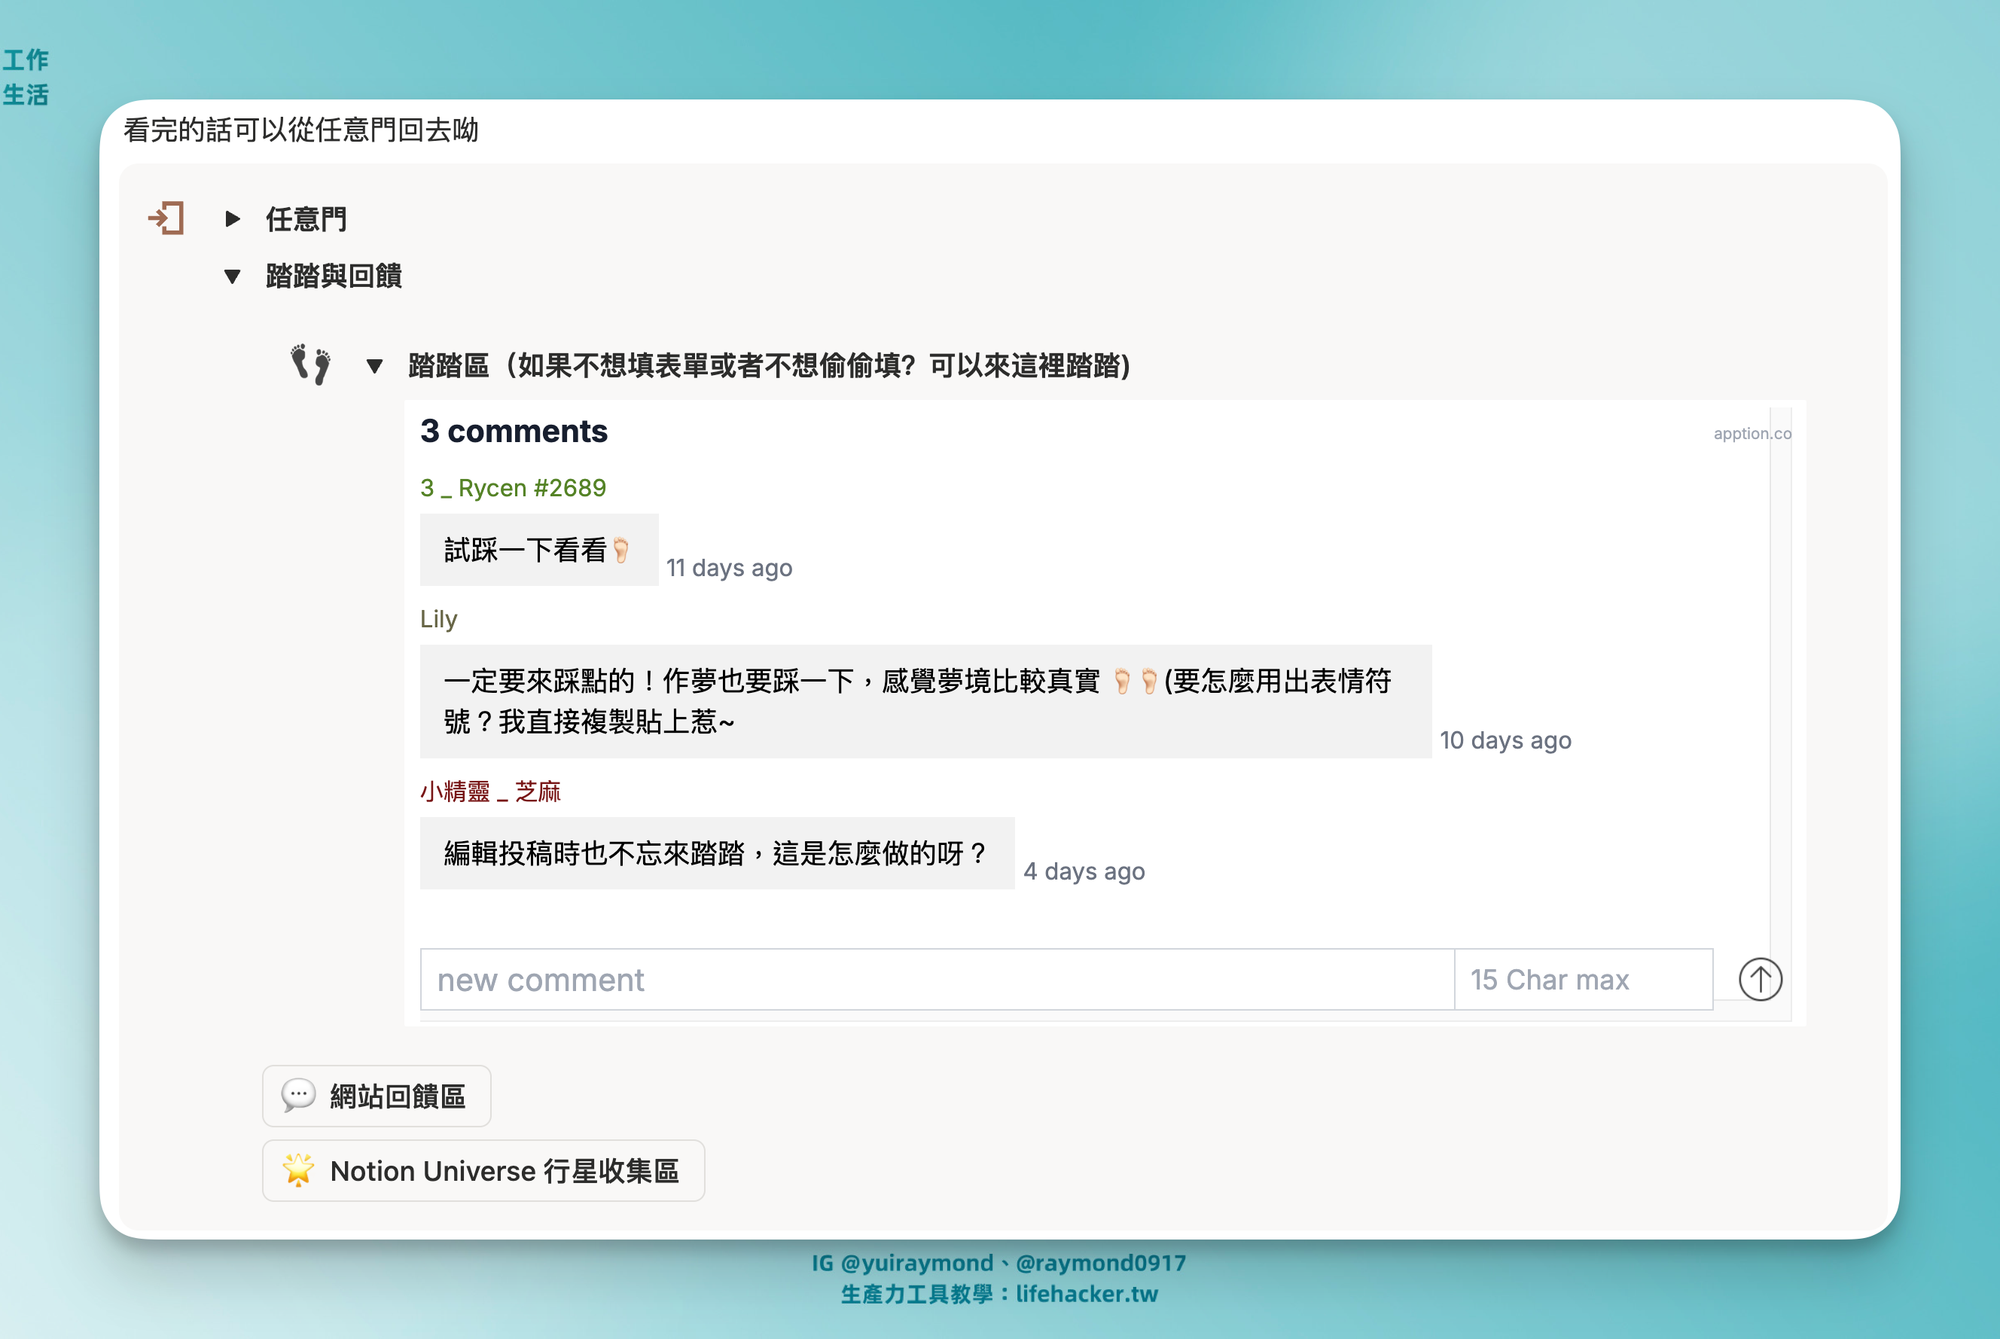Image resolution: width=2000 pixels, height=1339 pixels.
Task: Click commenter name 小精靈 _ 芝麻
Action: coord(490,792)
